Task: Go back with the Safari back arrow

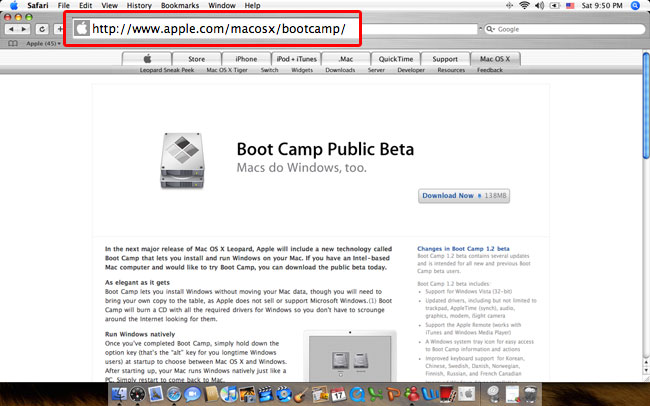Action: click(x=11, y=29)
